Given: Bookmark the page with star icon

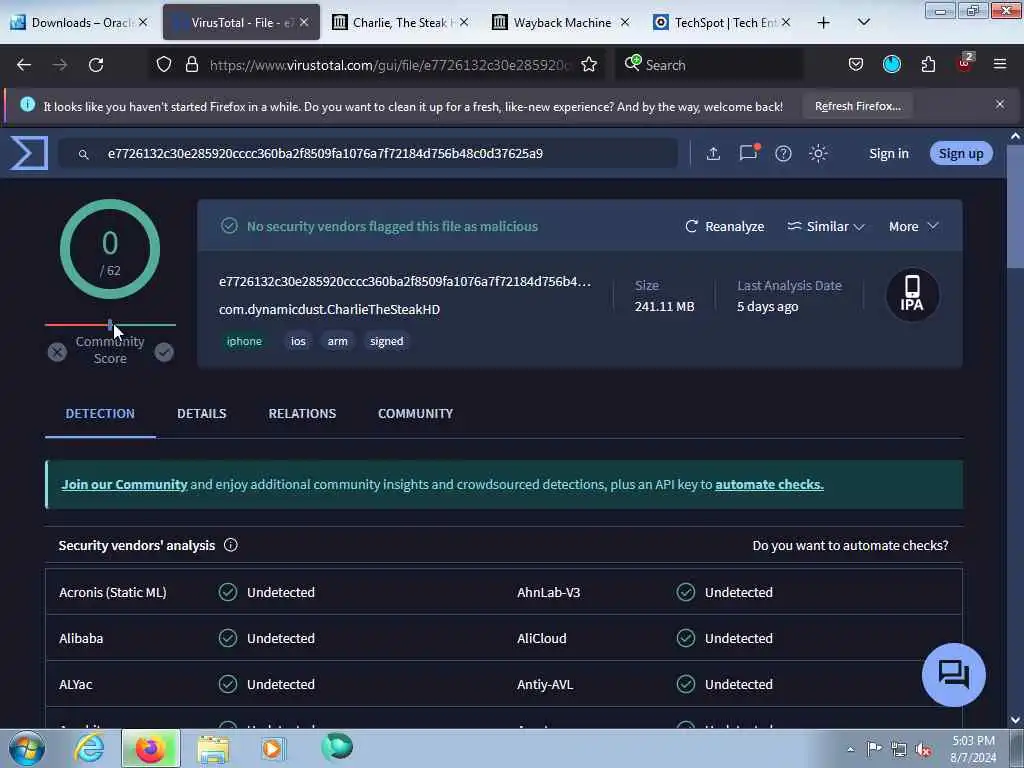Looking at the screenshot, I should (x=589, y=64).
